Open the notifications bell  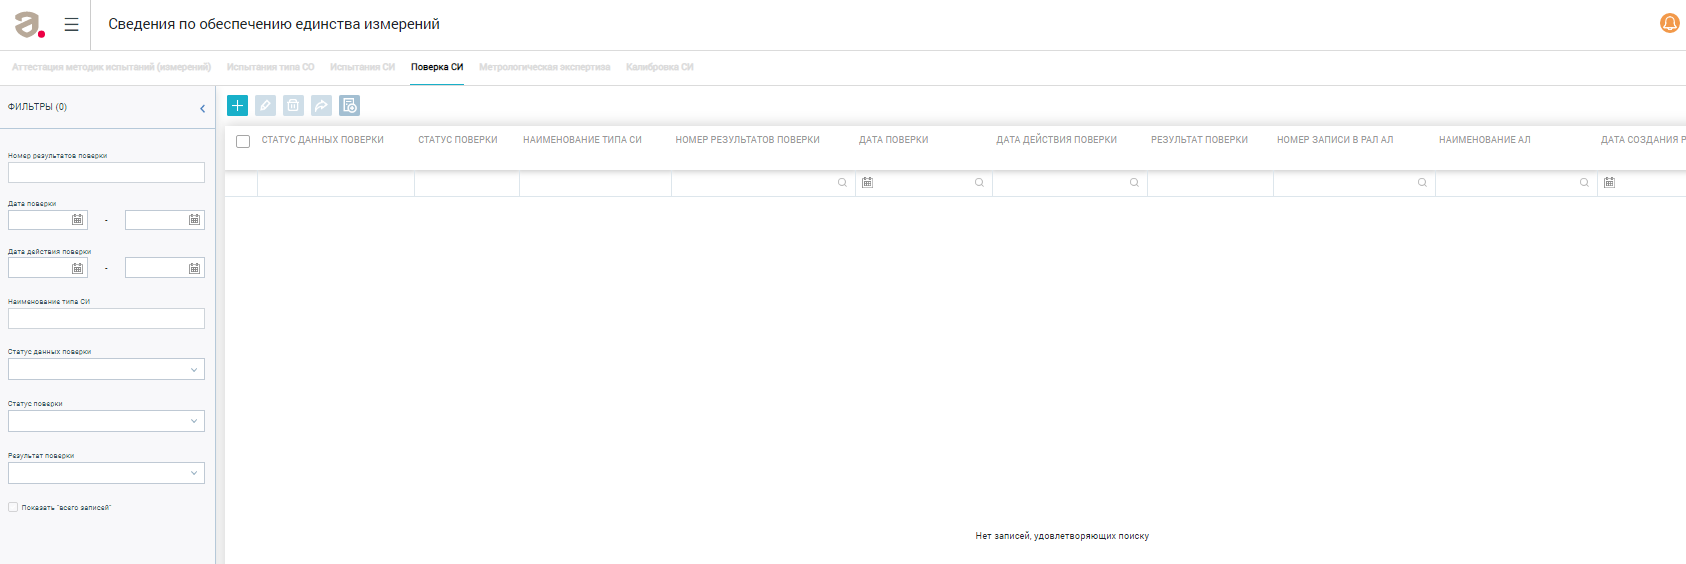pyautogui.click(x=1669, y=24)
